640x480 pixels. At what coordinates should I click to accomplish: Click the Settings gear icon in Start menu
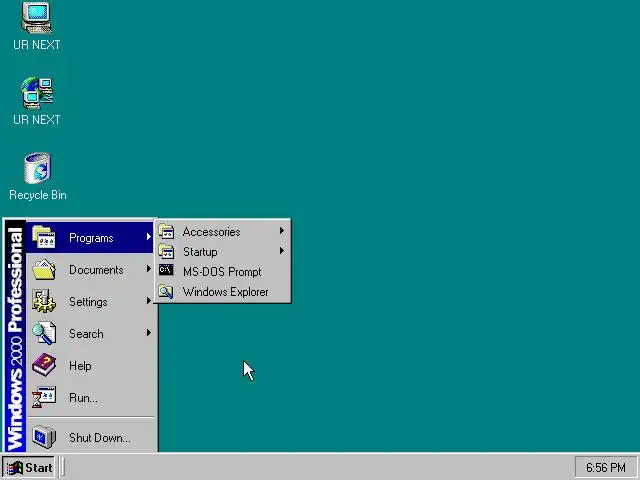click(x=44, y=301)
